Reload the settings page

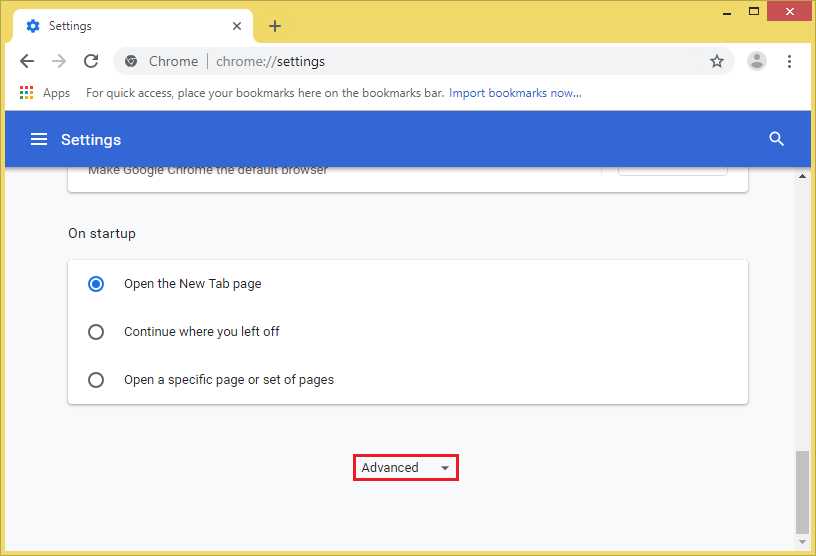(x=91, y=61)
